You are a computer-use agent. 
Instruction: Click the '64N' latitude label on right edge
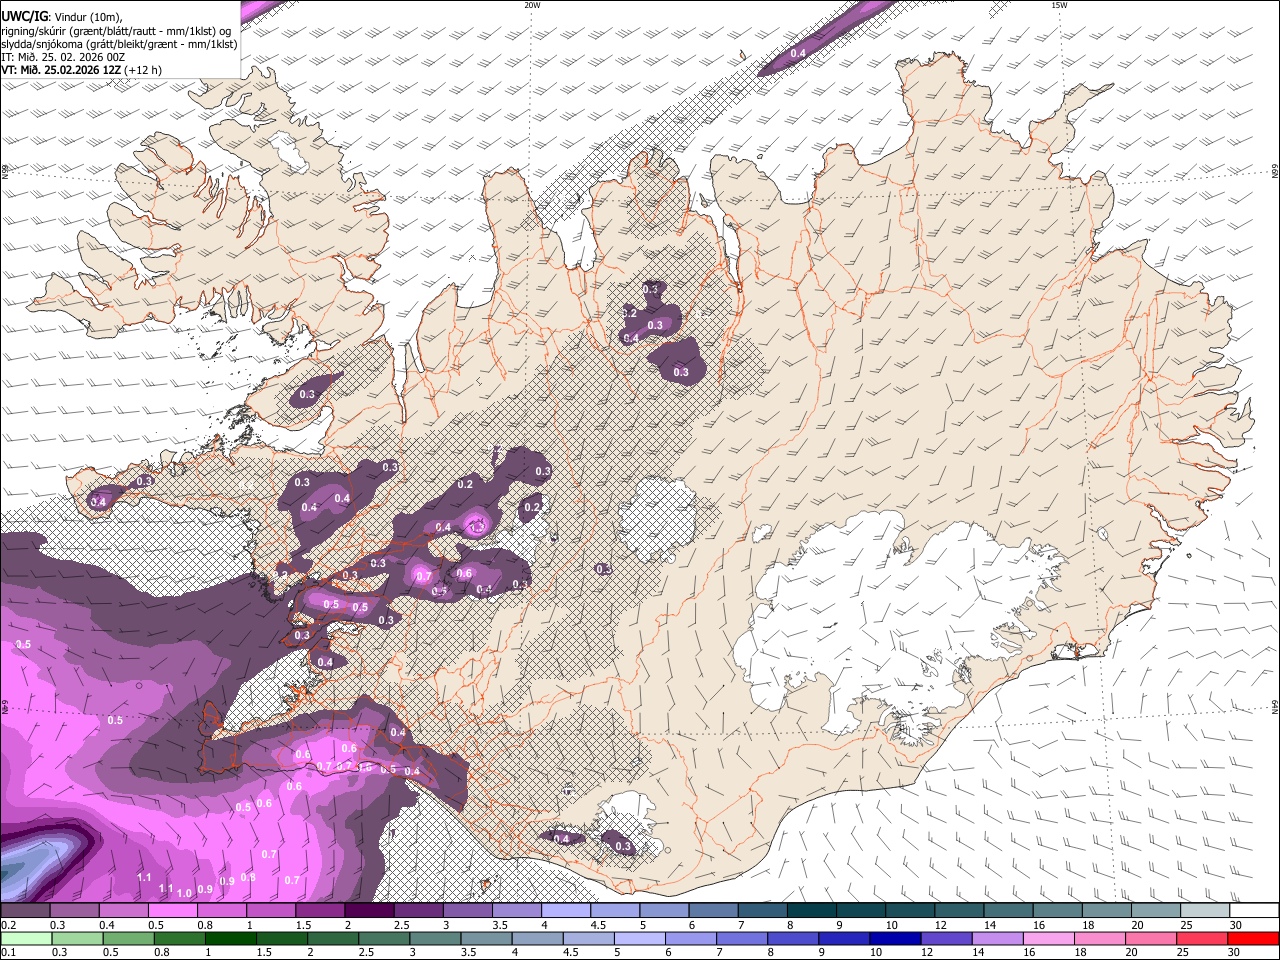tap(1275, 707)
